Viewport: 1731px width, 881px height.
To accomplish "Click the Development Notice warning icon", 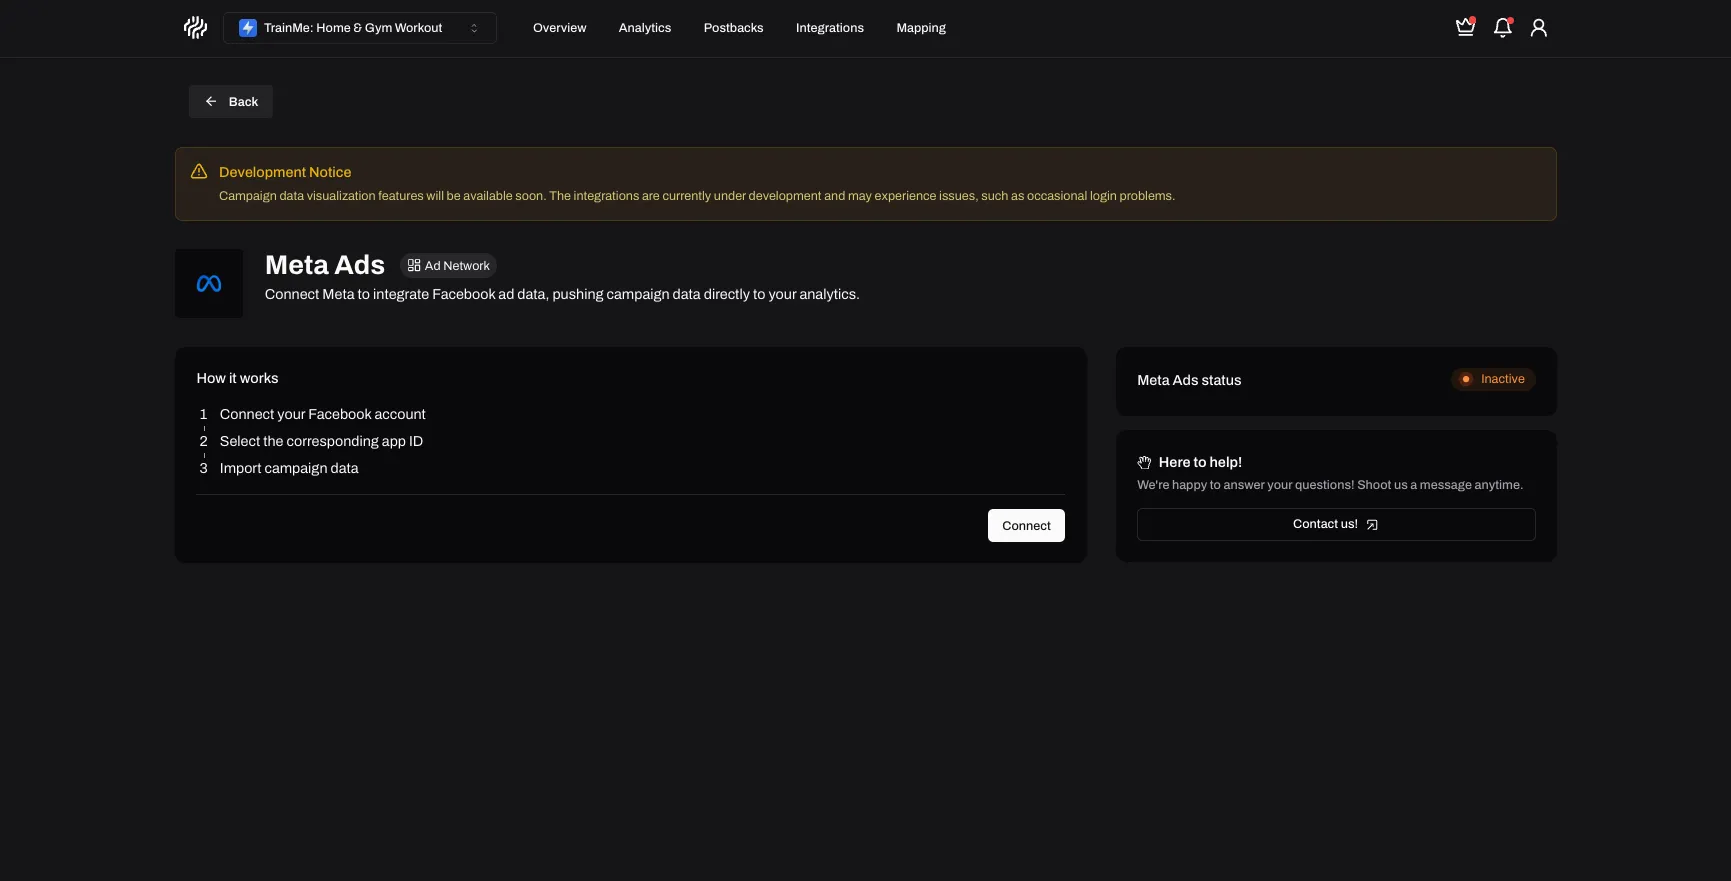I will tap(199, 172).
